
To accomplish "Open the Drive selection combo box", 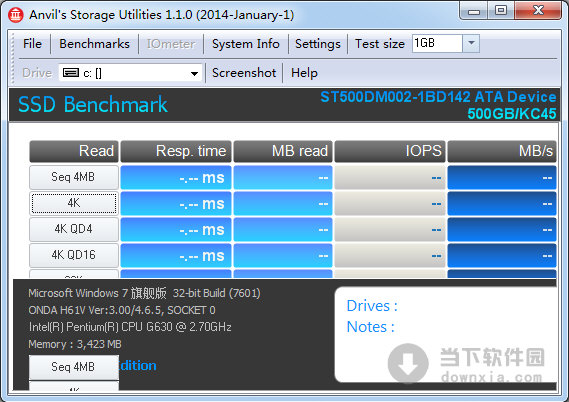I will click(x=130, y=73).
